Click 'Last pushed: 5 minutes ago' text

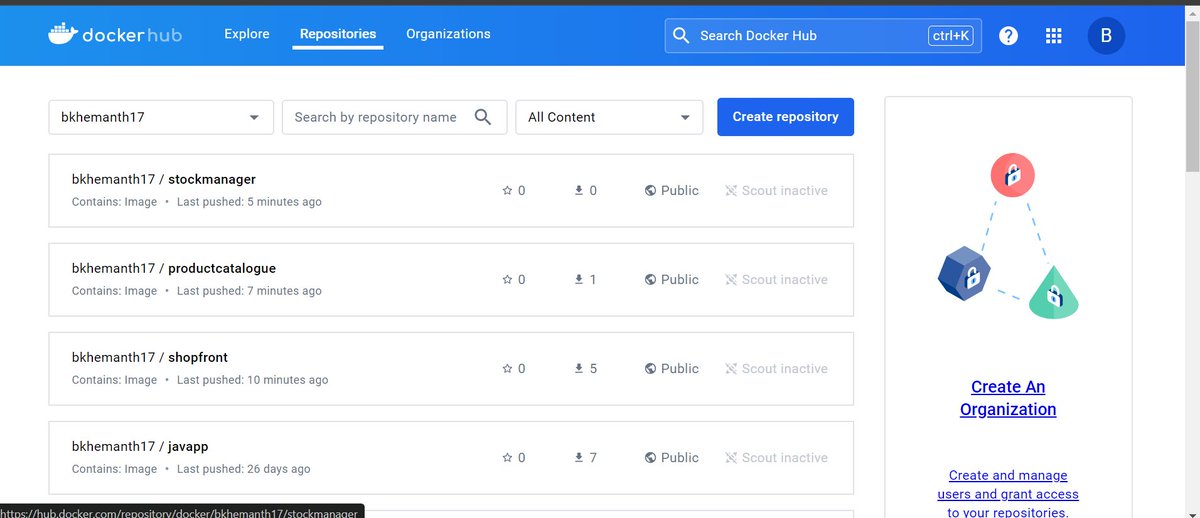[249, 202]
